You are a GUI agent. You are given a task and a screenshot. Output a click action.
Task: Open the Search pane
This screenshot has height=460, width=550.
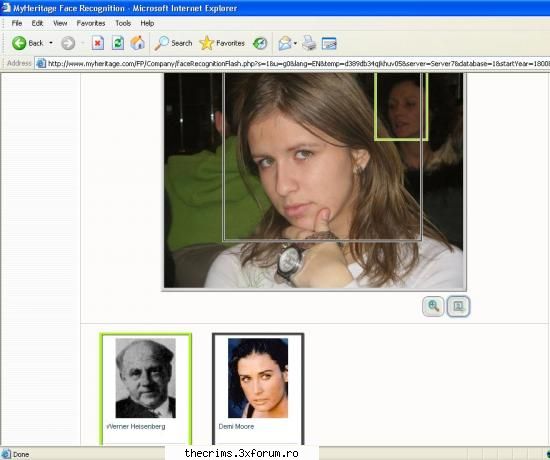point(173,43)
